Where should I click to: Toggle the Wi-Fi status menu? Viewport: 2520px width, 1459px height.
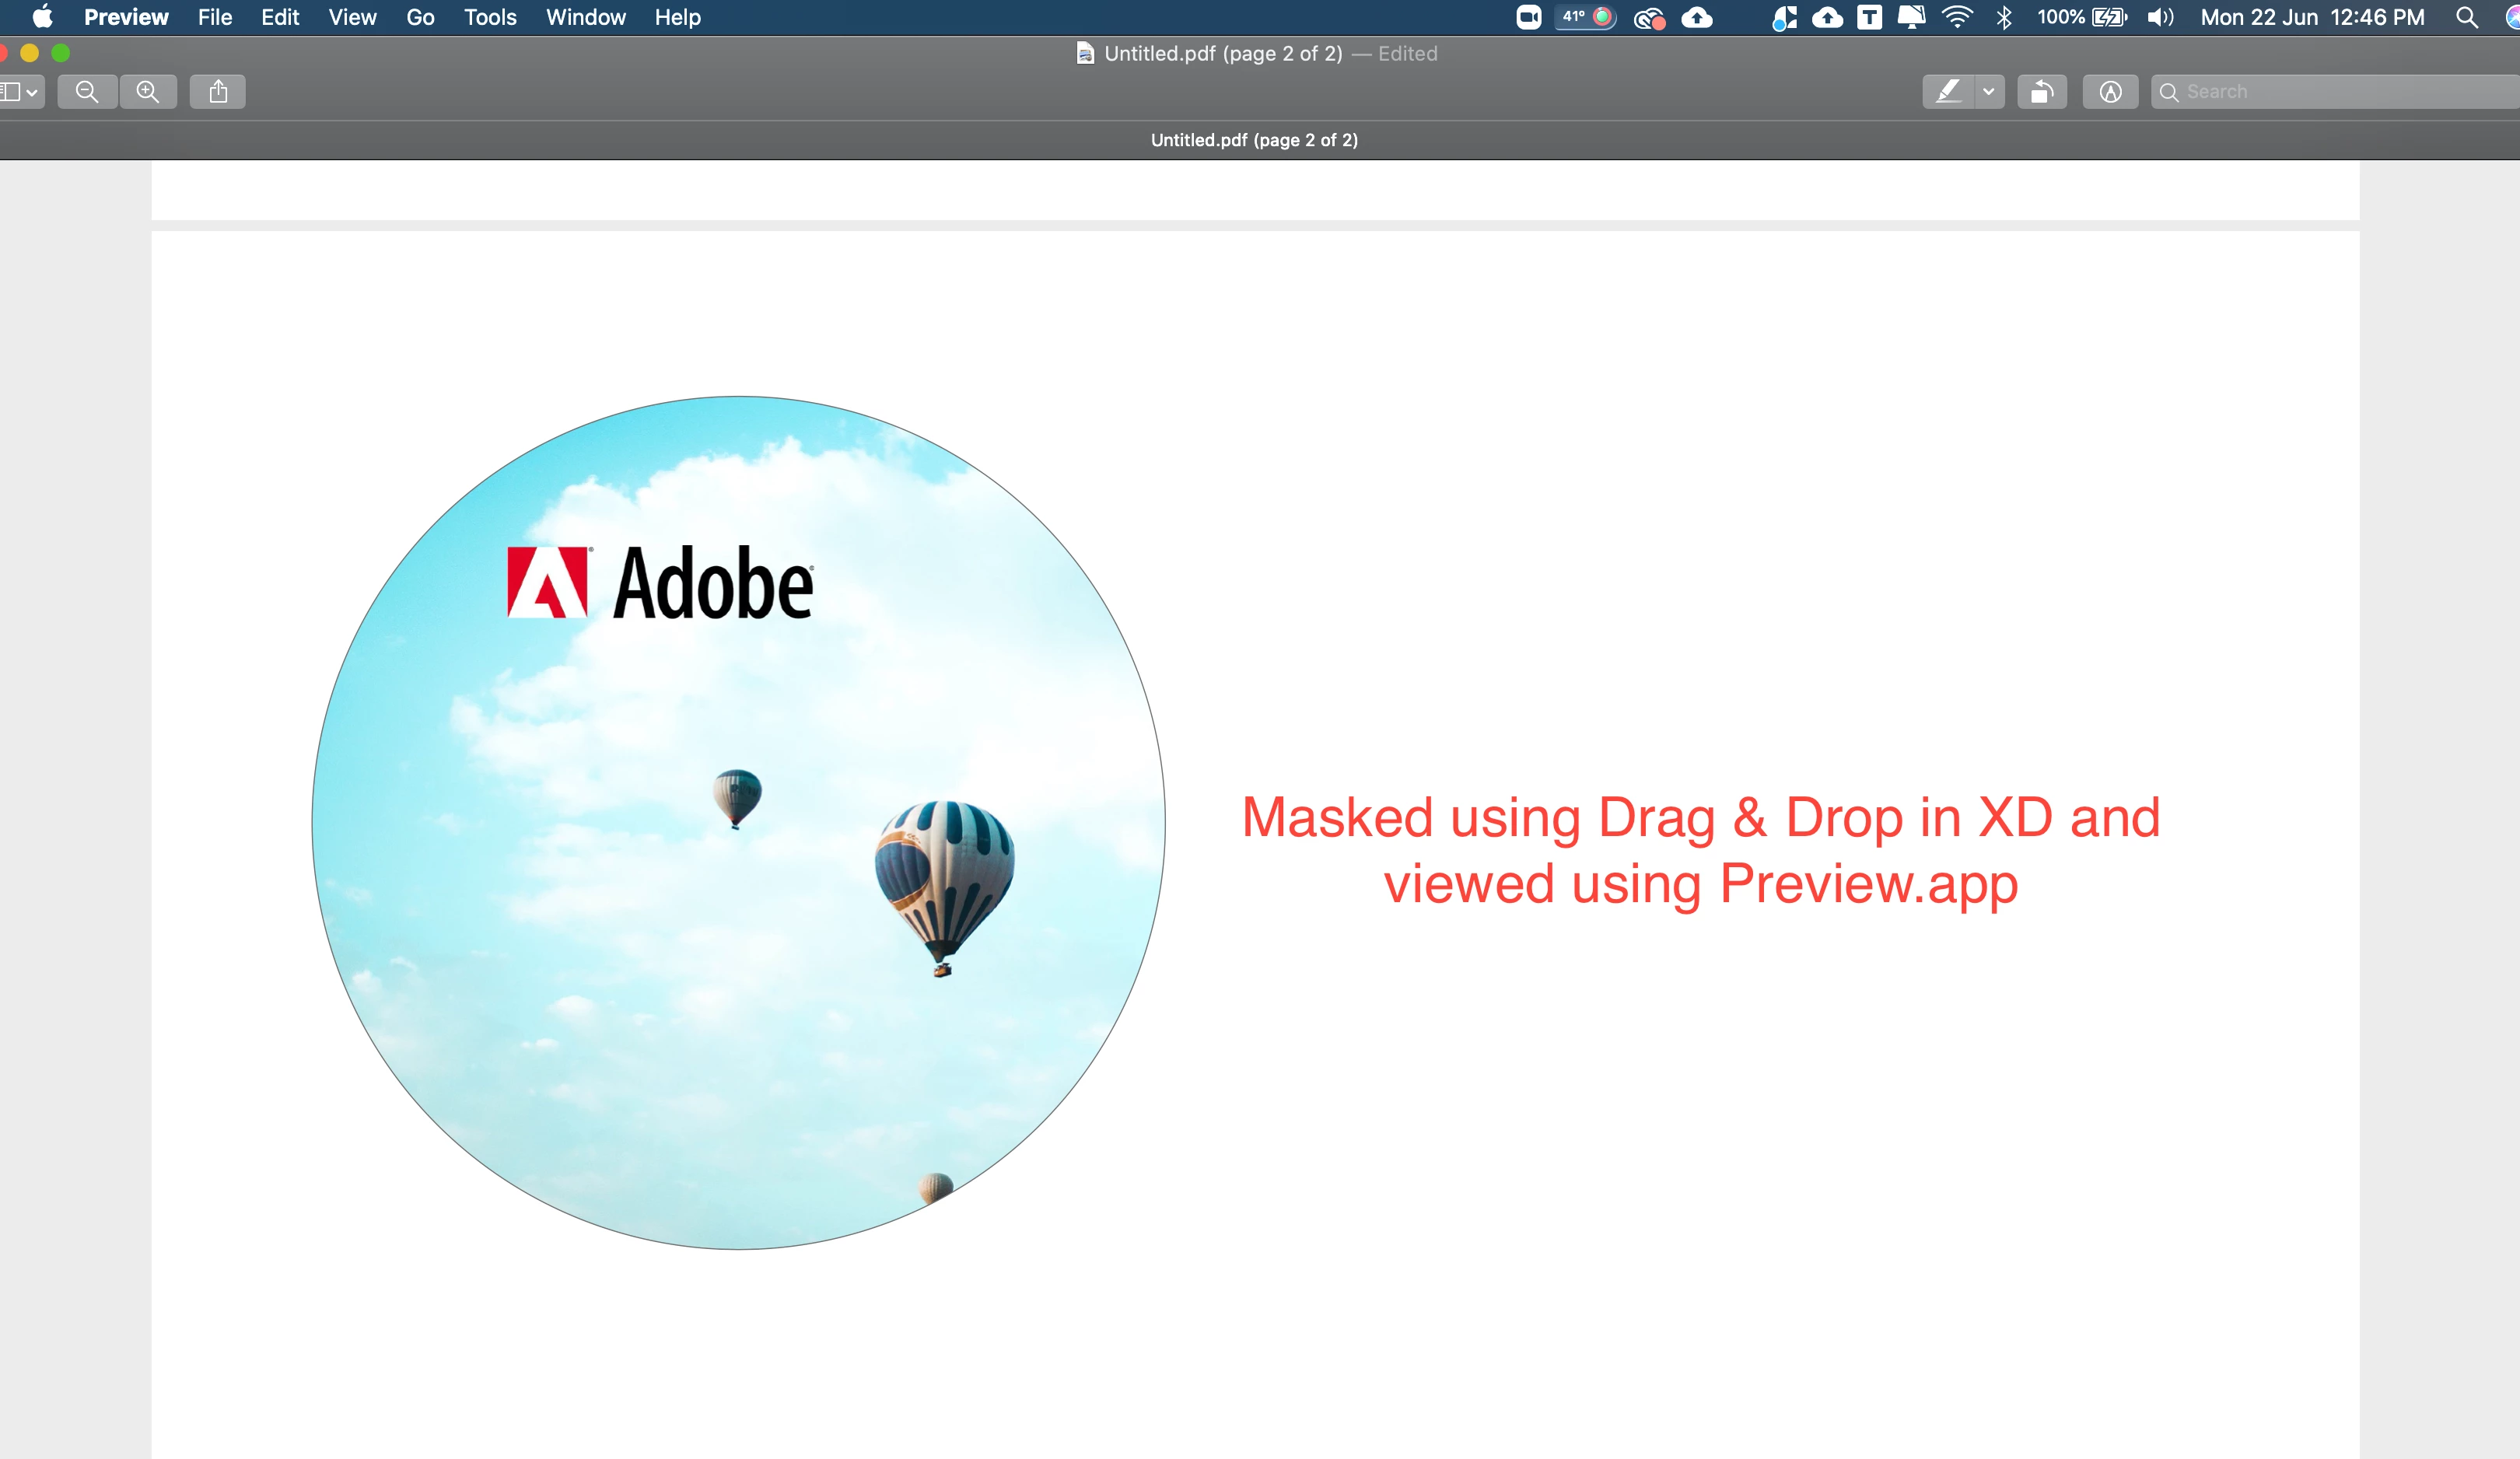[x=1956, y=17]
